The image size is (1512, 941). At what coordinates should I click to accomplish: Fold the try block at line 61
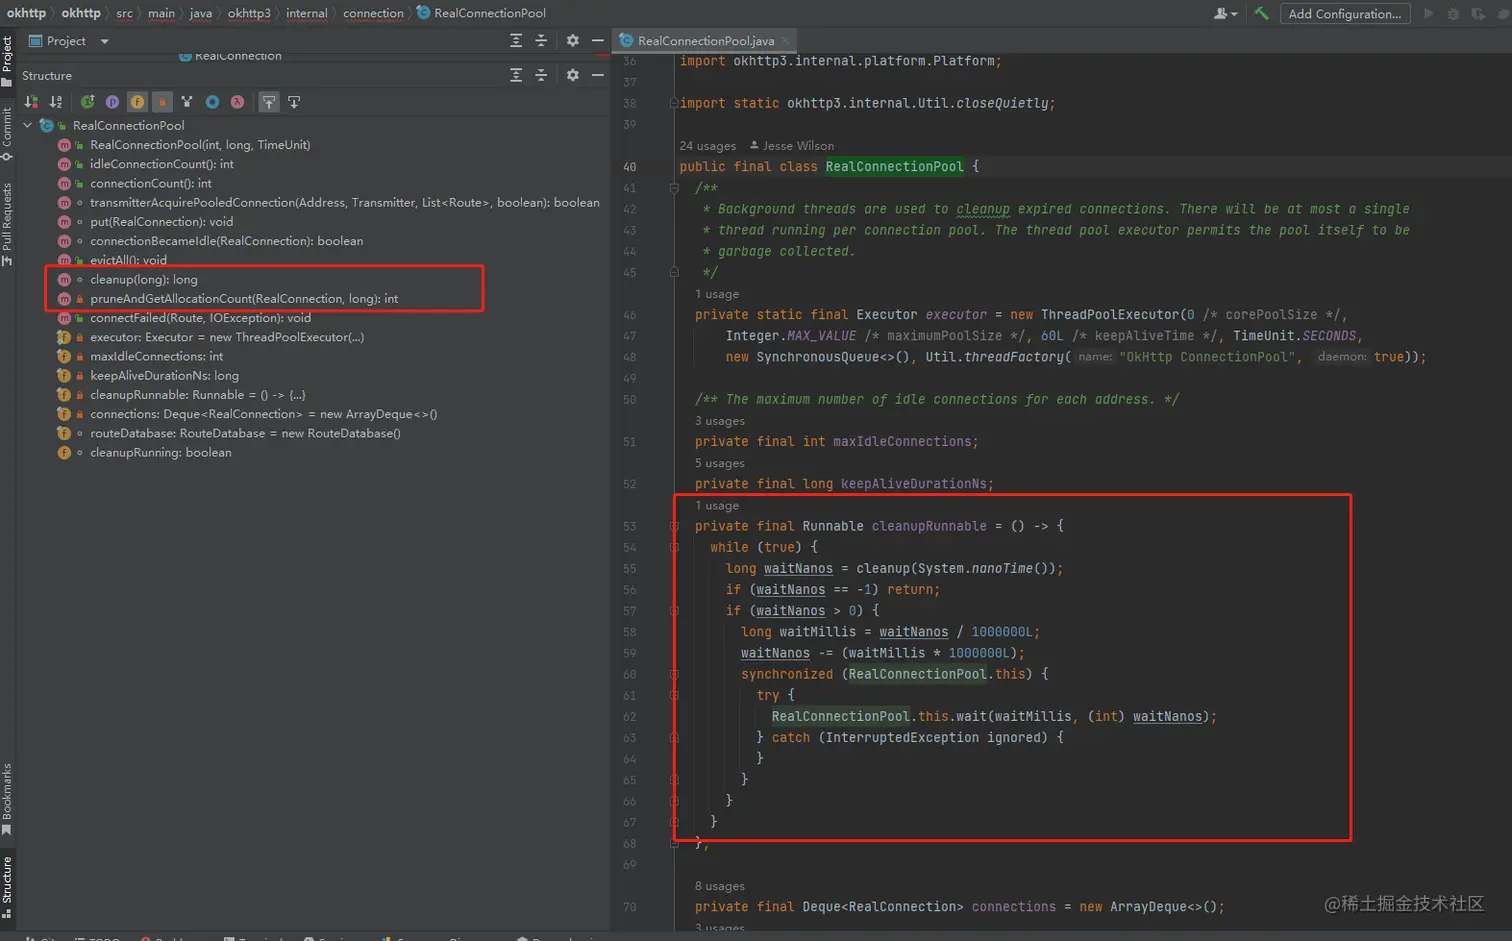pyautogui.click(x=674, y=695)
